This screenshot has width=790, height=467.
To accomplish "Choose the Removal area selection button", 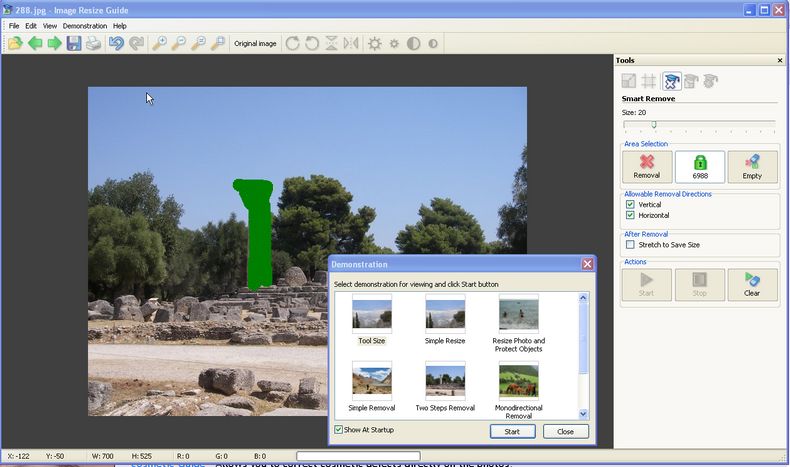I will (647, 167).
